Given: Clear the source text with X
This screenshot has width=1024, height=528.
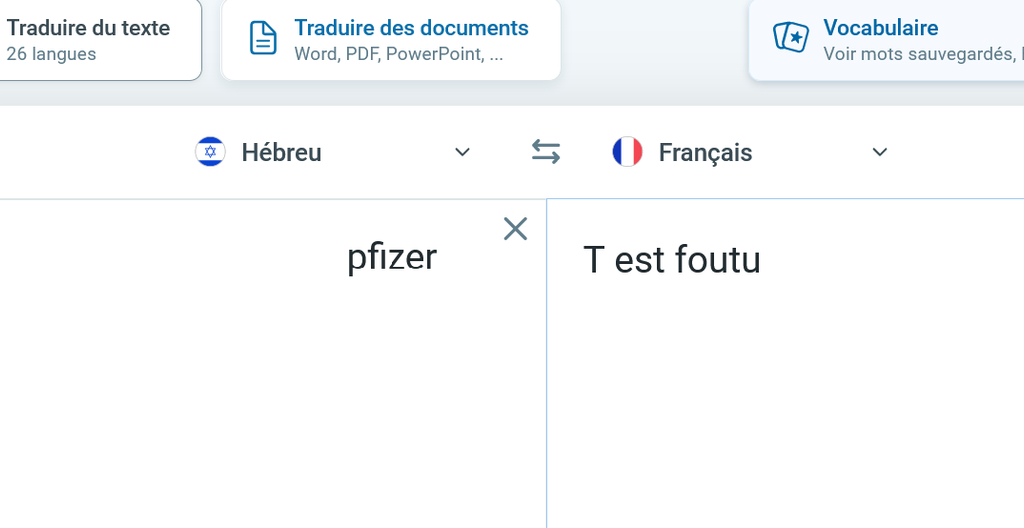Looking at the screenshot, I should click(515, 229).
